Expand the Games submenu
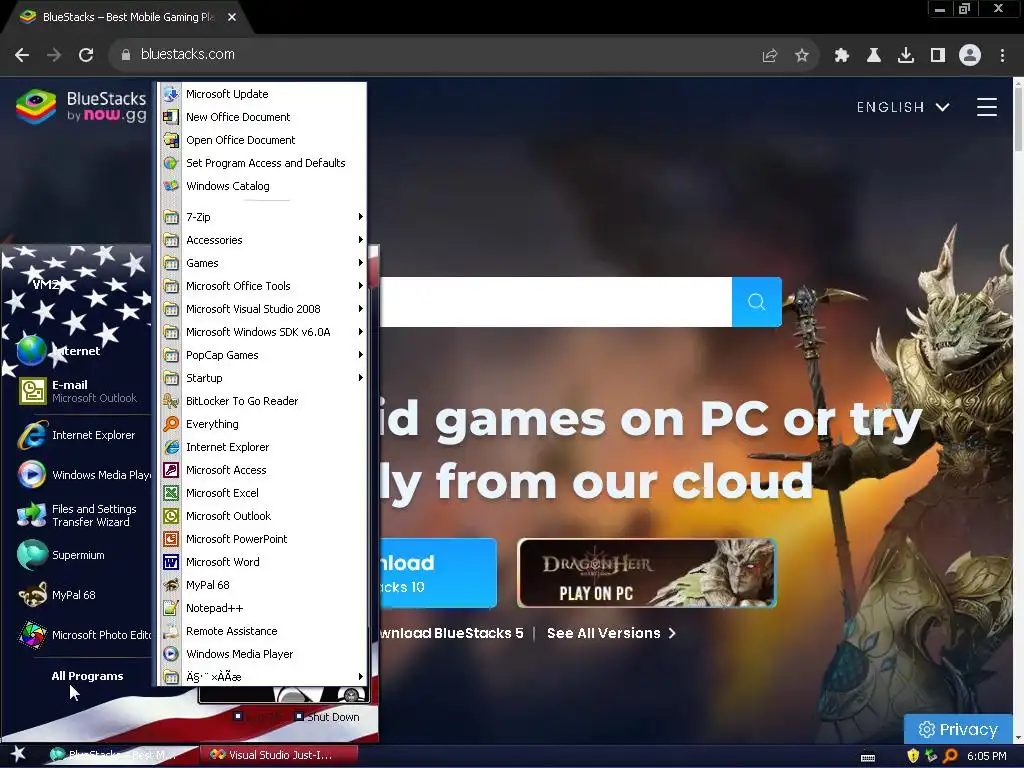This screenshot has height=768, width=1024. coord(263,263)
